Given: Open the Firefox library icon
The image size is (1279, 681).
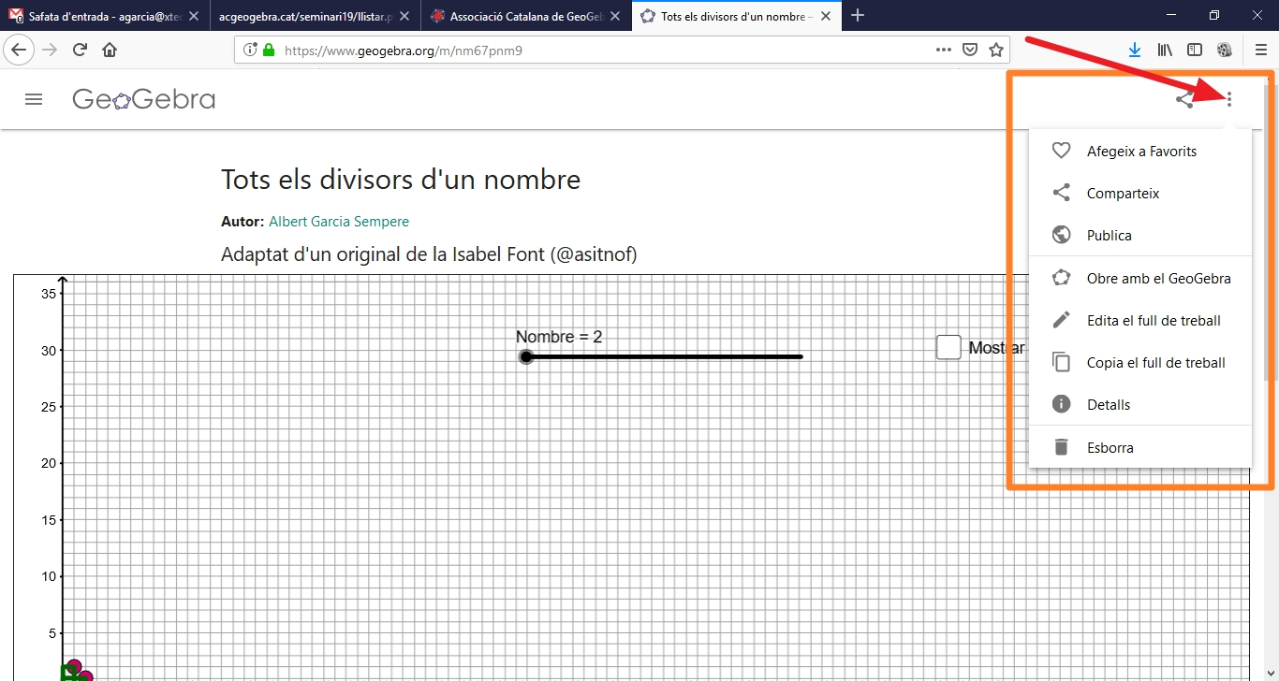Looking at the screenshot, I should [x=1165, y=49].
